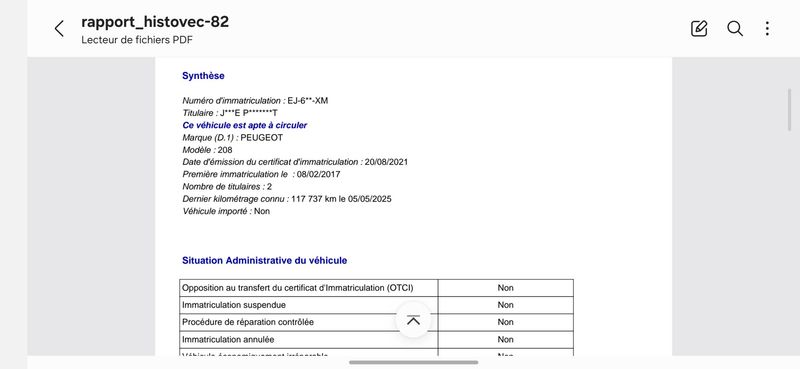The image size is (800, 369).
Task: Click the rapport_histovec-82 file title
Action: tap(155, 22)
